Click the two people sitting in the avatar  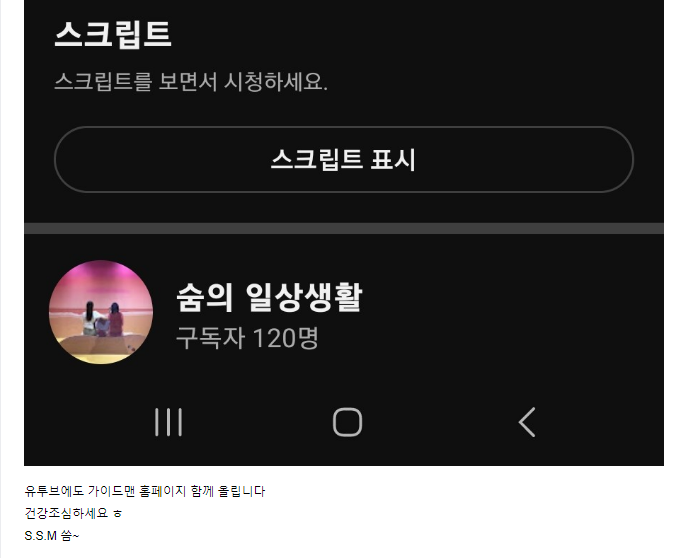[103, 319]
